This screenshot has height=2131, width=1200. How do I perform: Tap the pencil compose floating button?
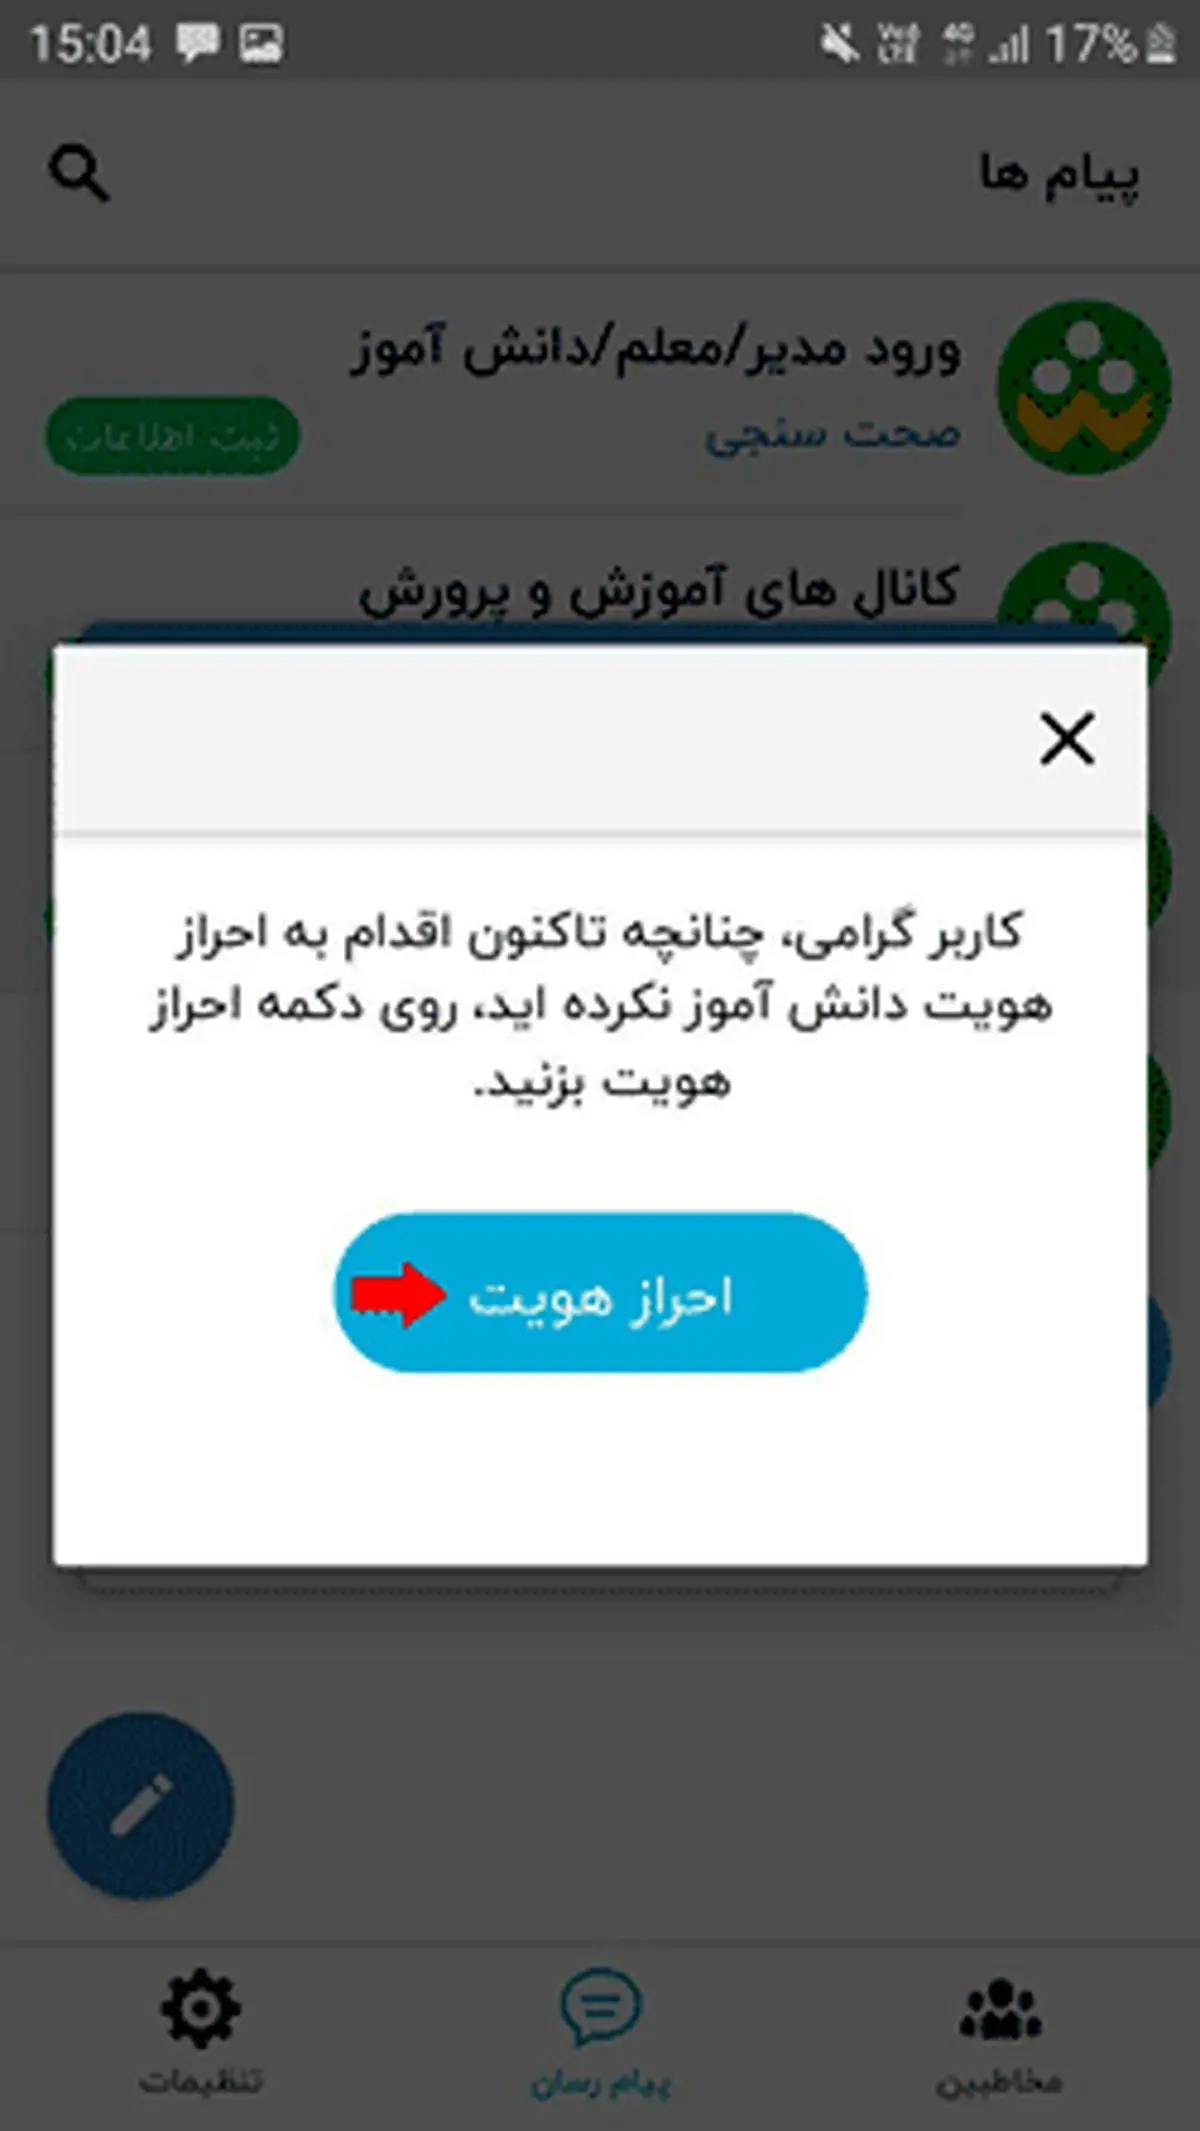coord(140,1806)
